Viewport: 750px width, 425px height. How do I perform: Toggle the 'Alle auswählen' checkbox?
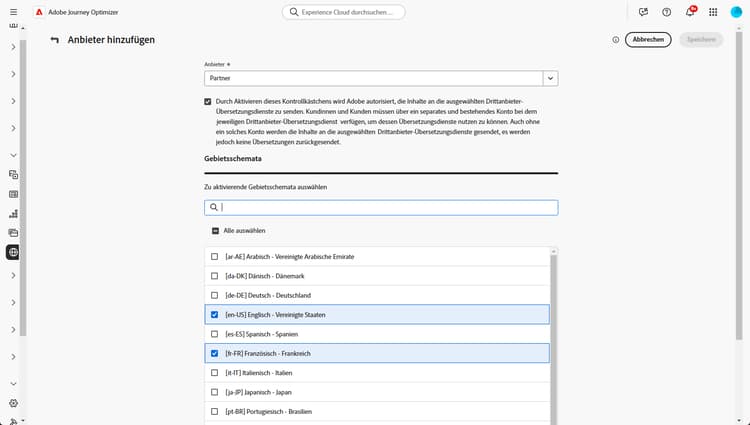click(x=214, y=230)
